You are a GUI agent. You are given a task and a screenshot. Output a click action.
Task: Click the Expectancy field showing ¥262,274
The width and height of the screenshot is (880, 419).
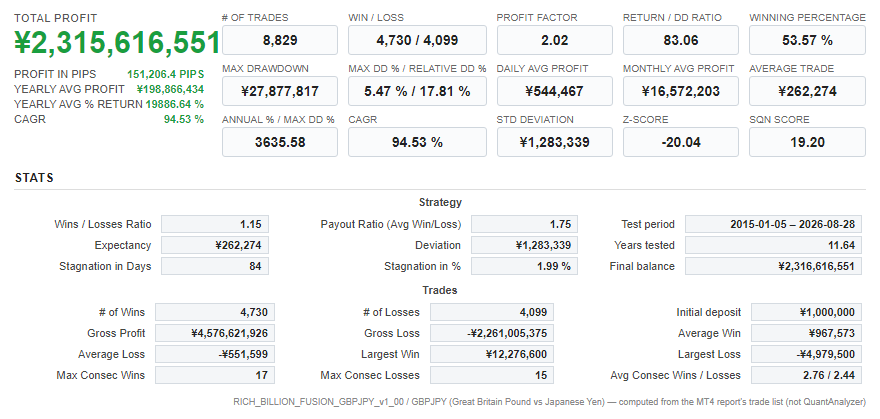[215, 245]
